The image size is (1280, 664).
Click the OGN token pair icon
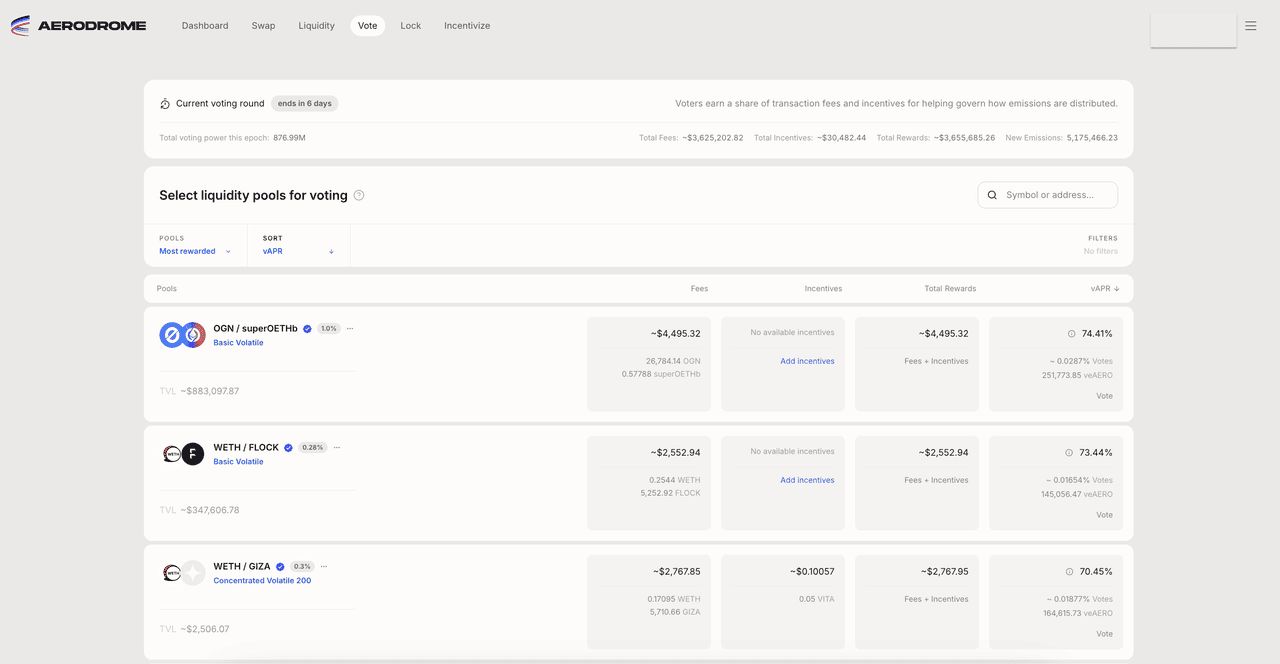182,335
